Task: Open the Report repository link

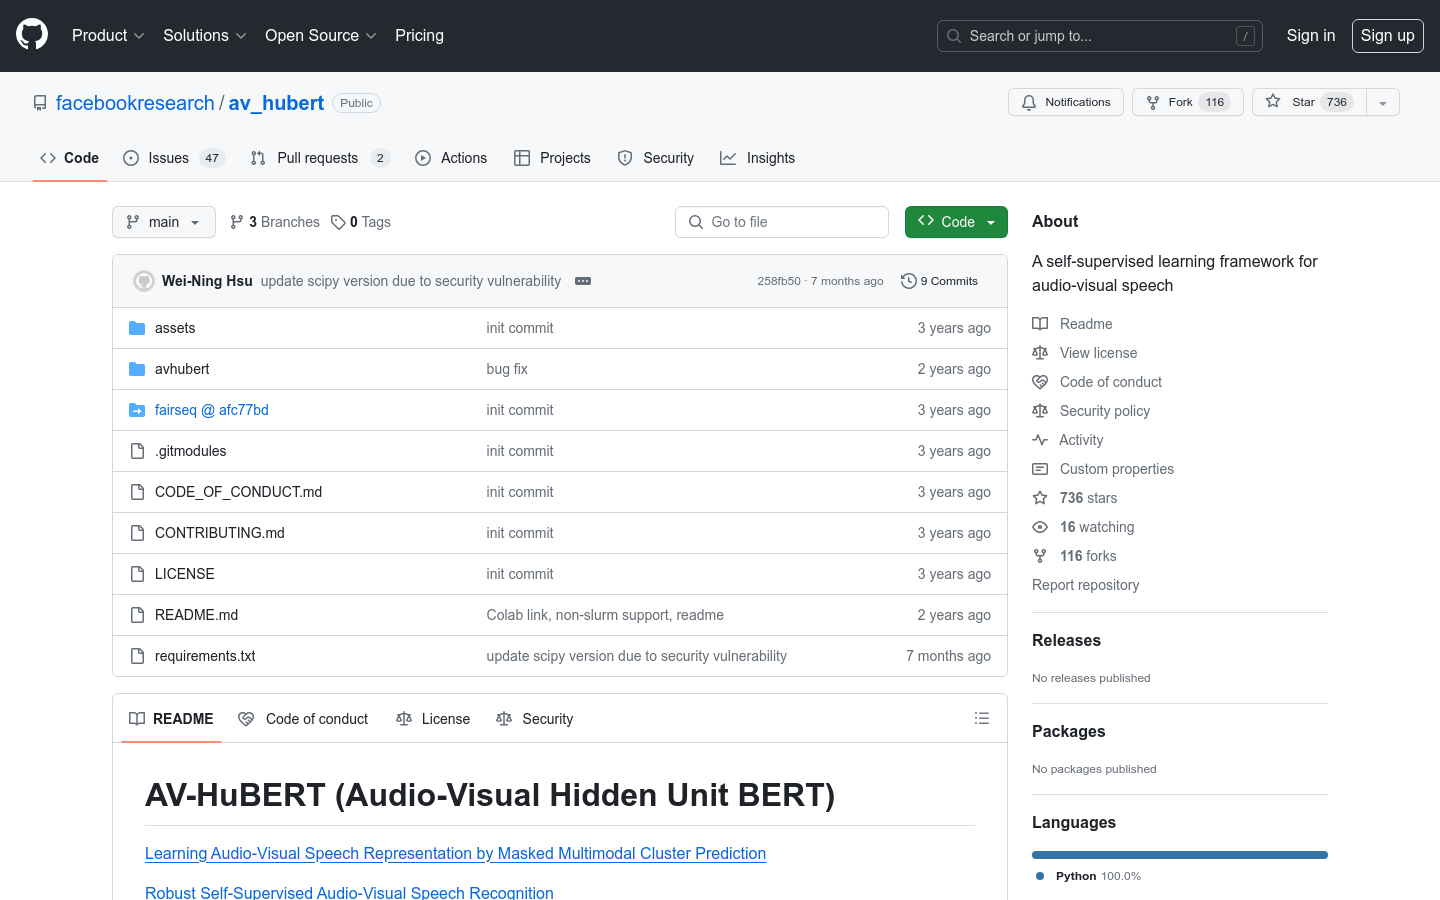Action: click(1085, 585)
